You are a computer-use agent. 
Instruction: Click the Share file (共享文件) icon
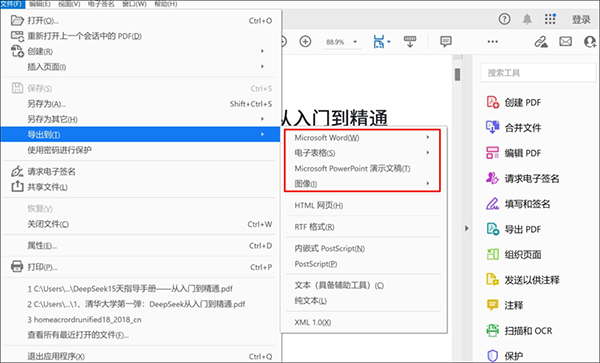coord(17,186)
